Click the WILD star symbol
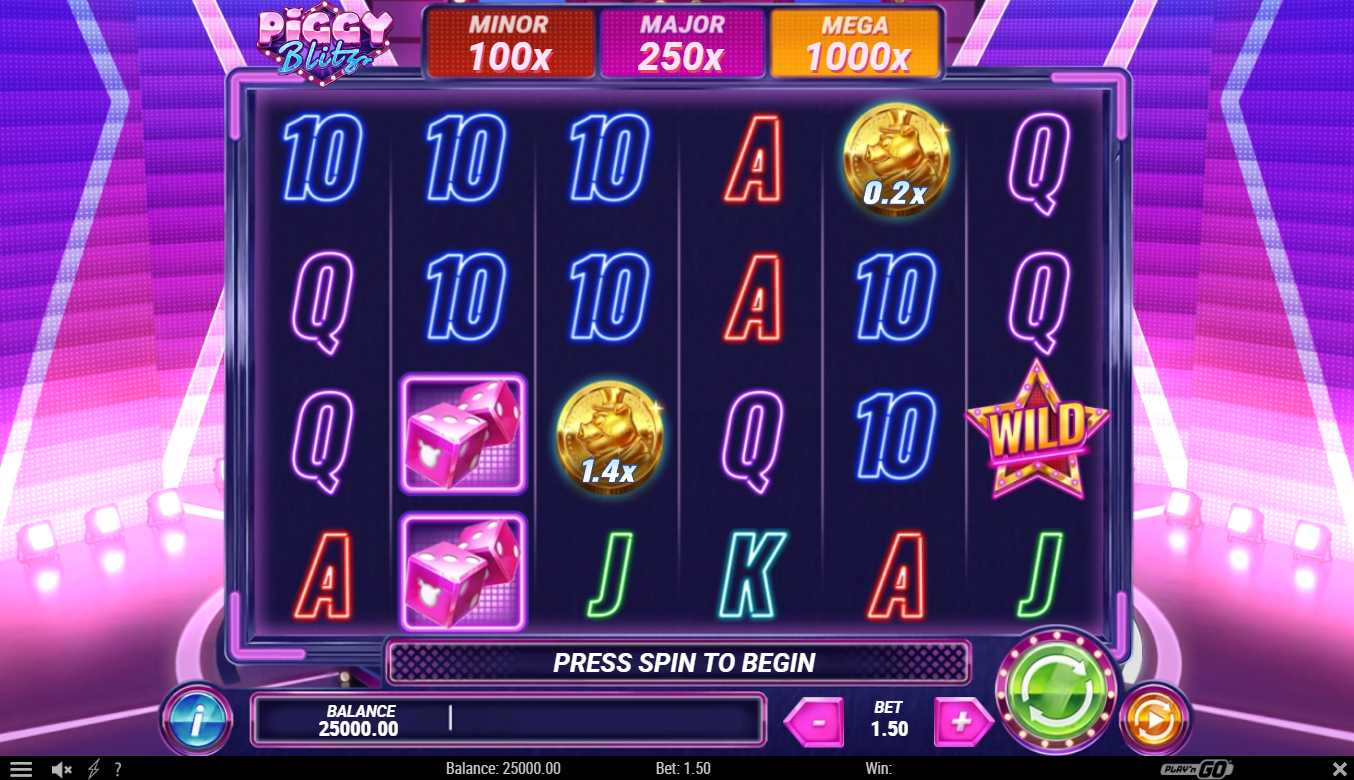This screenshot has width=1354, height=780. [1037, 430]
